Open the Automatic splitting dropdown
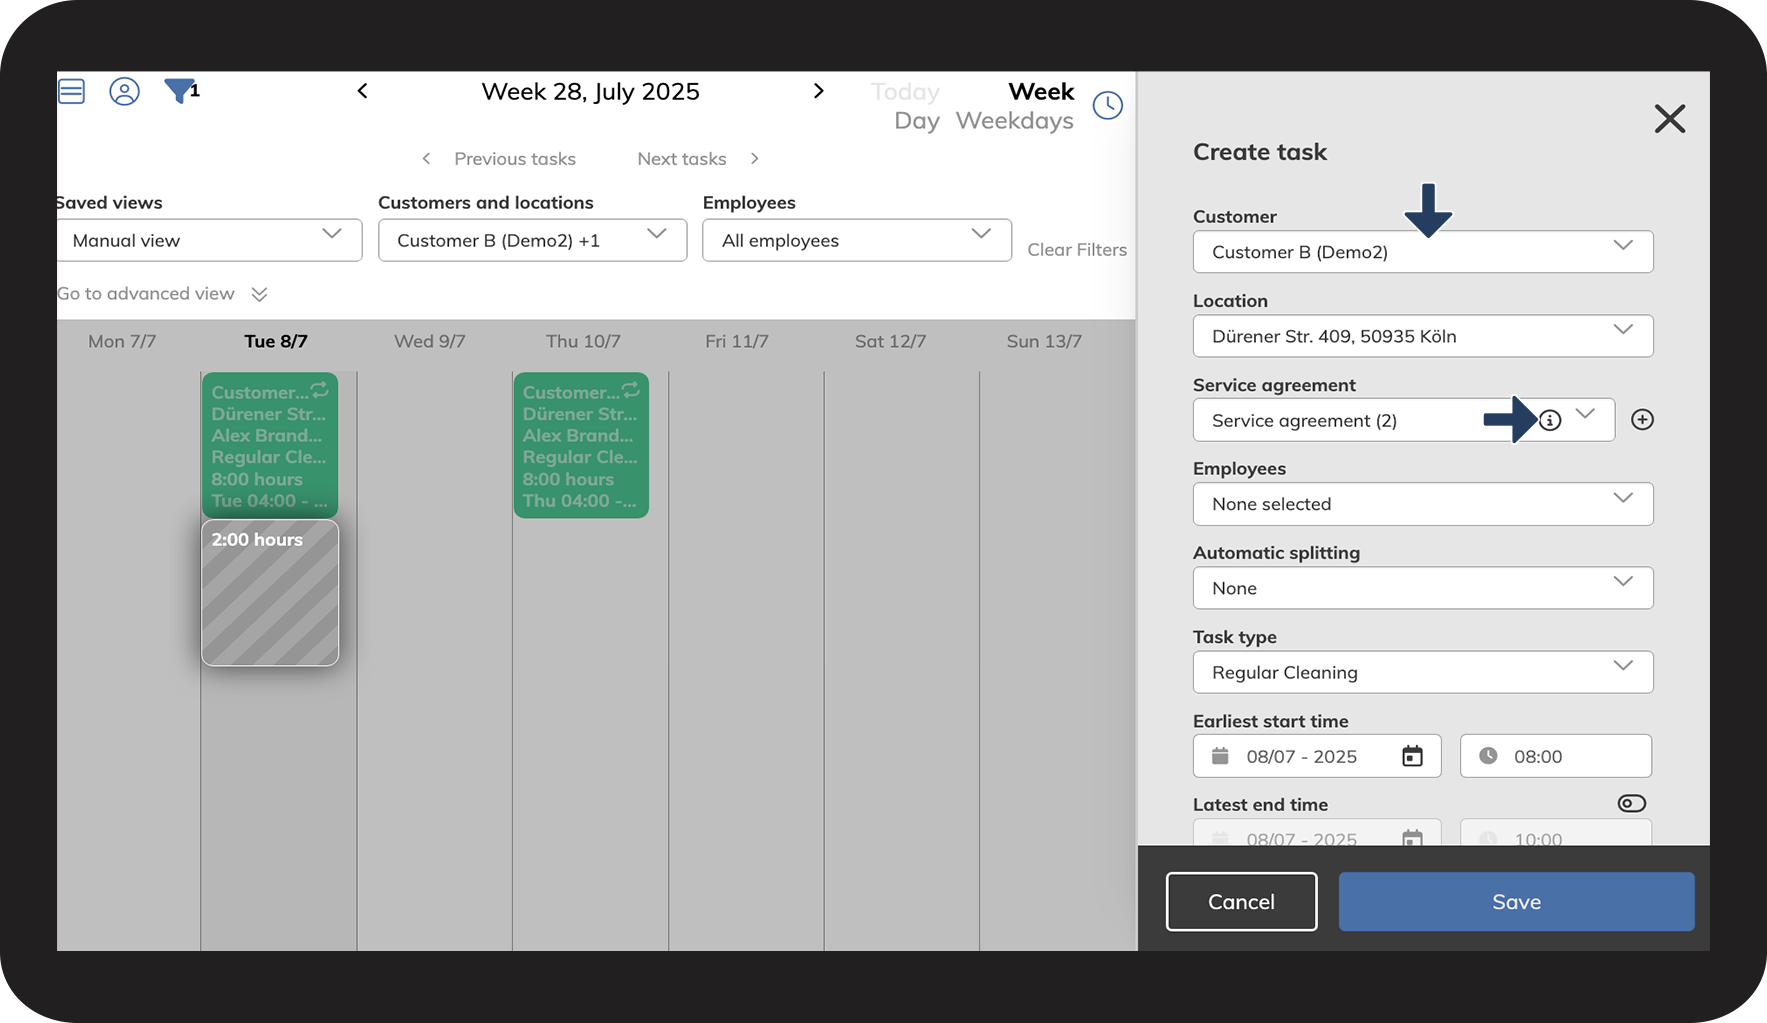 pyautogui.click(x=1423, y=588)
